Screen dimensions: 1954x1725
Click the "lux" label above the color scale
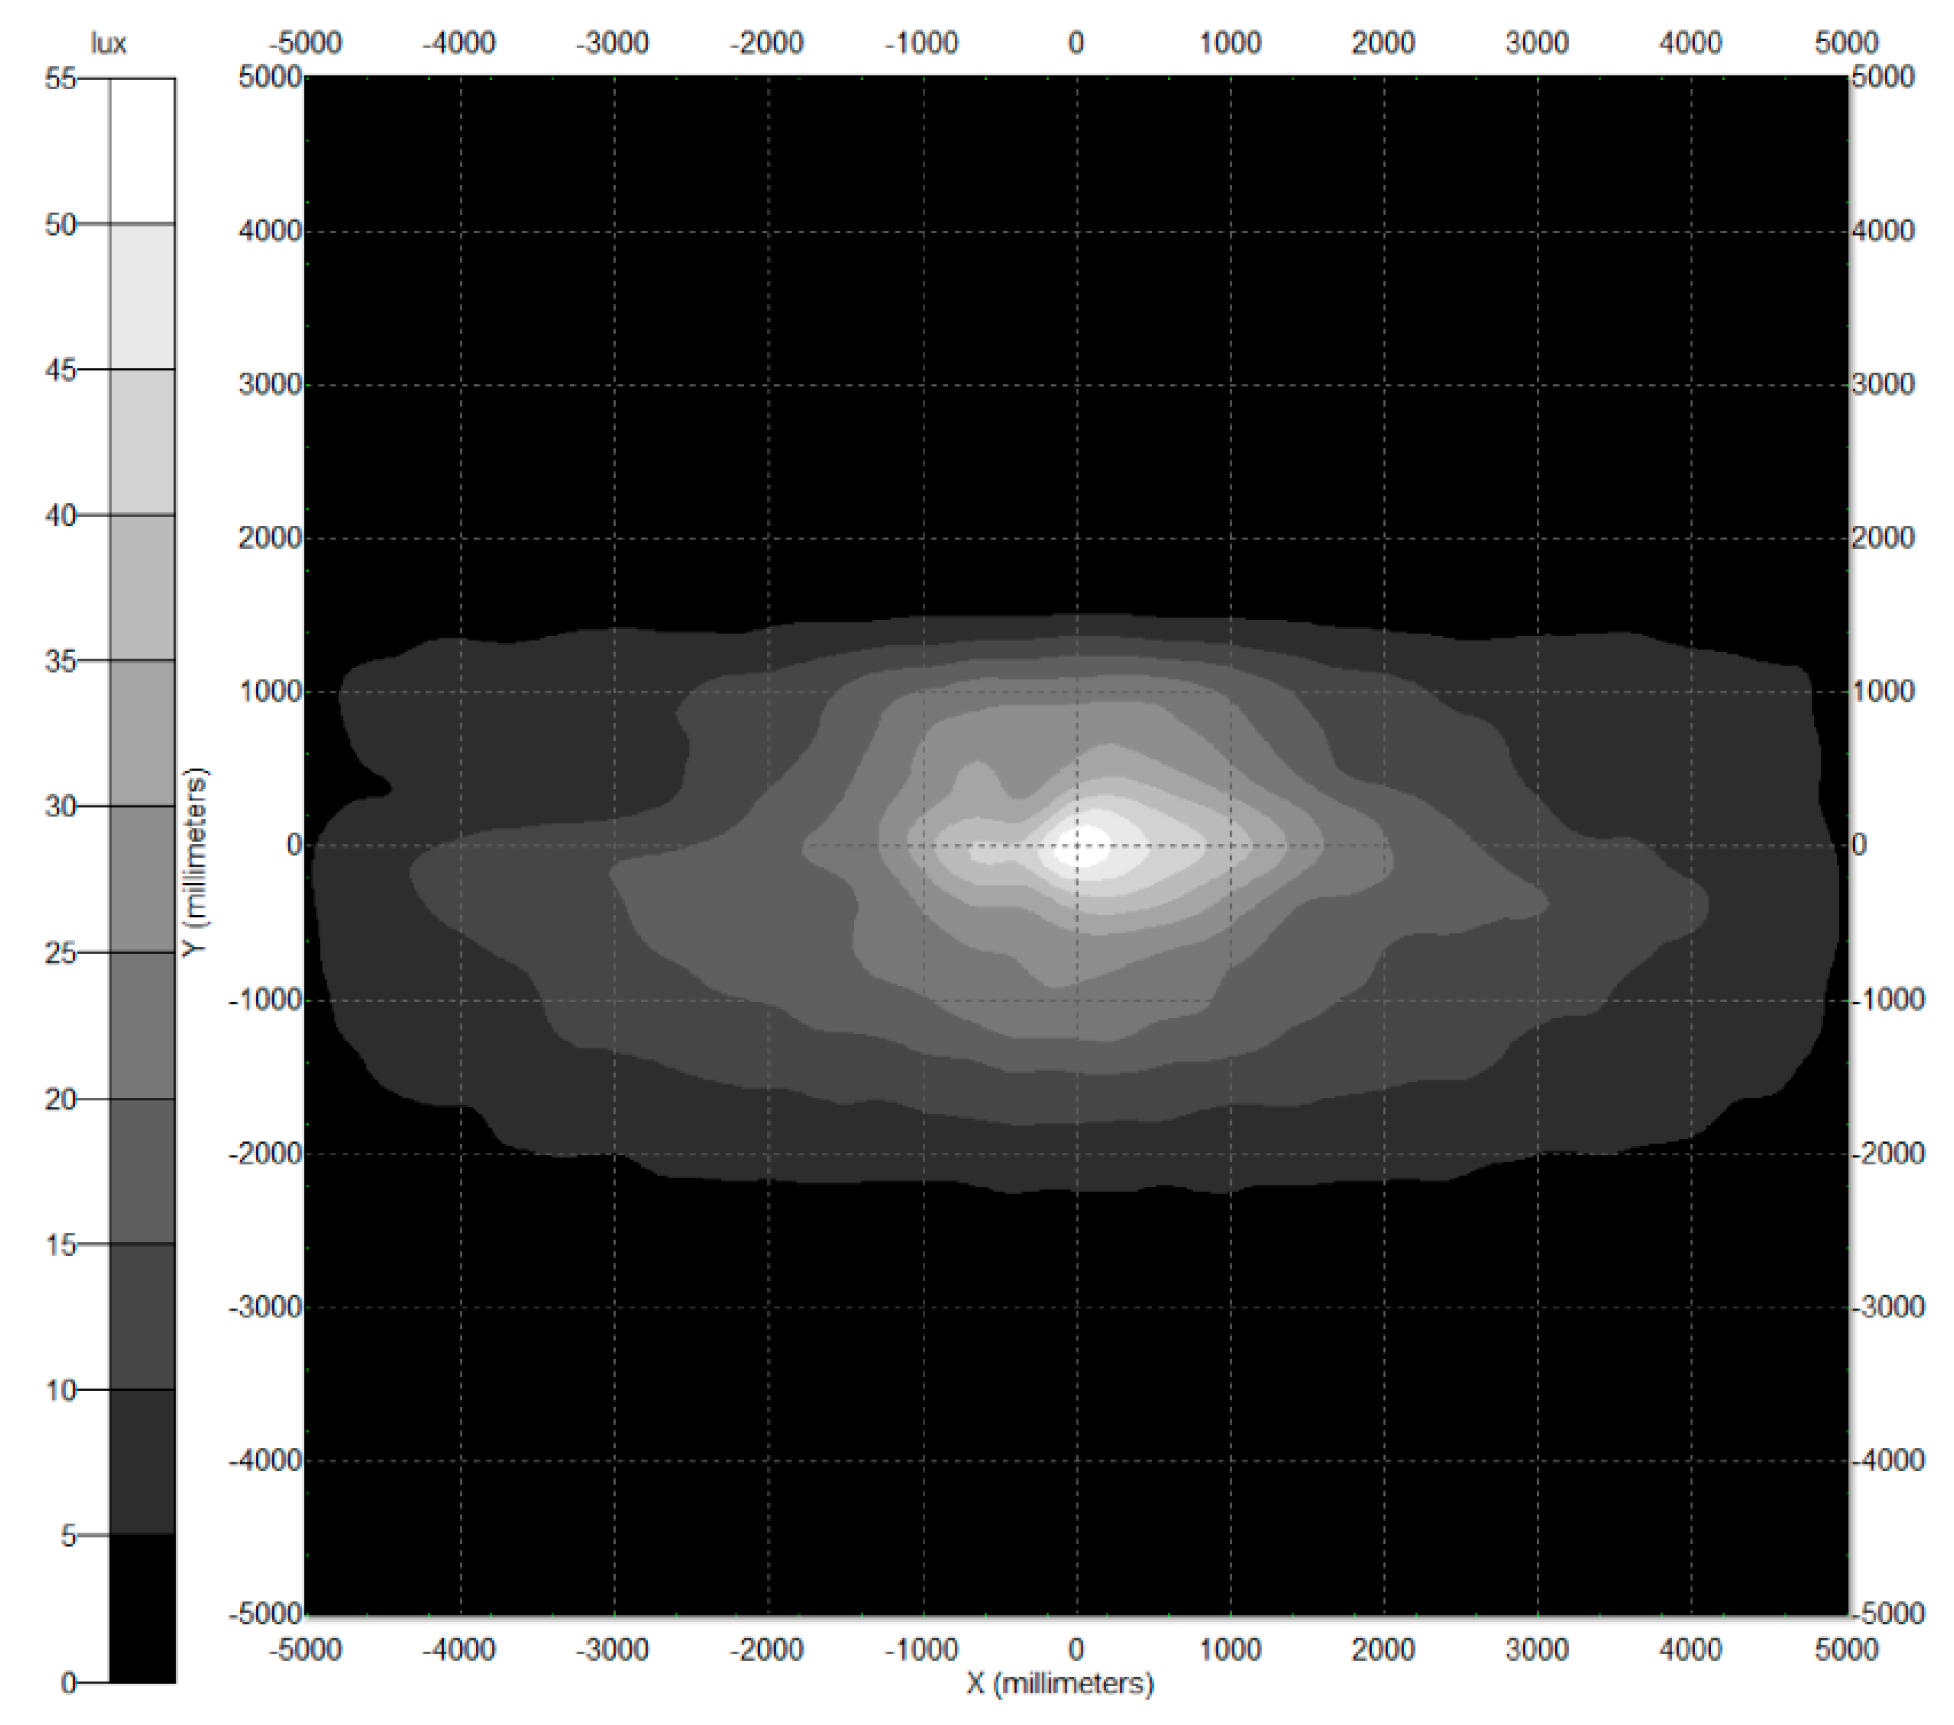point(108,44)
